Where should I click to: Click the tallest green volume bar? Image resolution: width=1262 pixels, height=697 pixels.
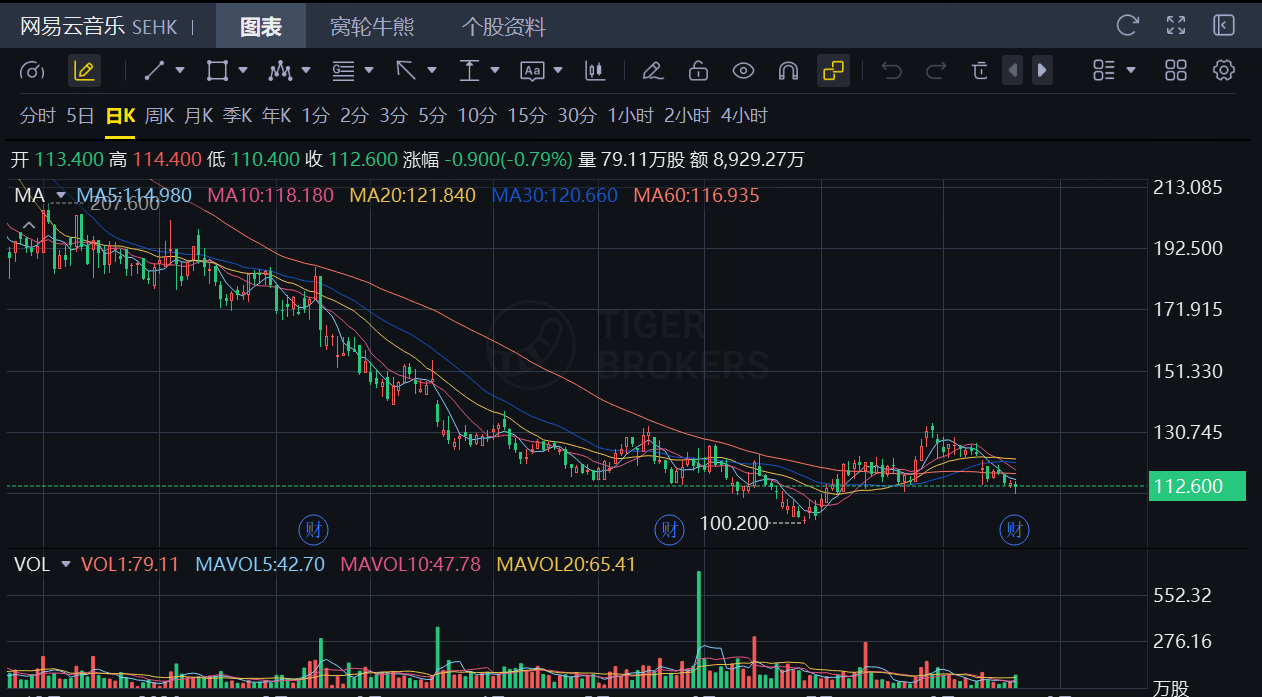pos(699,629)
